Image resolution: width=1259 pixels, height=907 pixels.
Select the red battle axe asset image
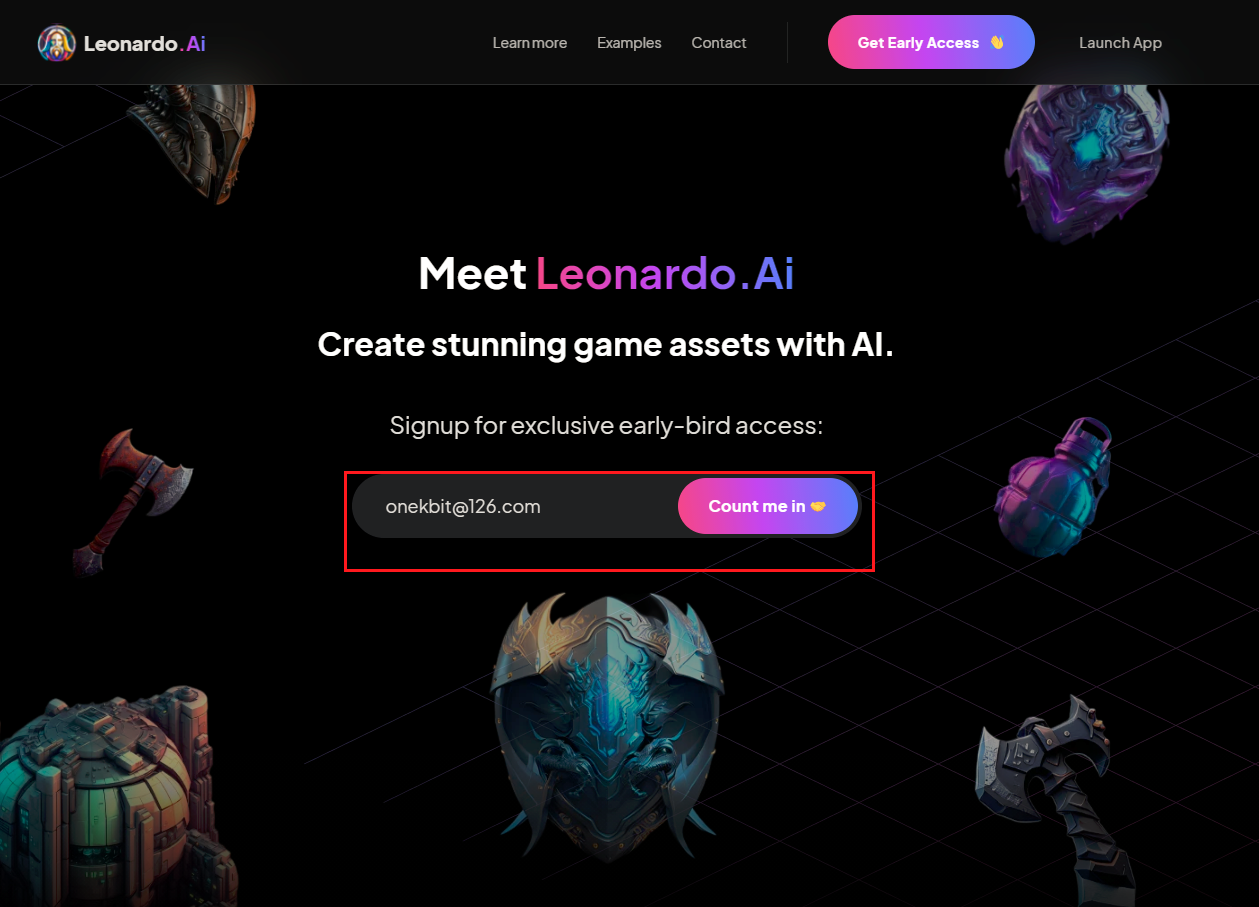point(131,499)
